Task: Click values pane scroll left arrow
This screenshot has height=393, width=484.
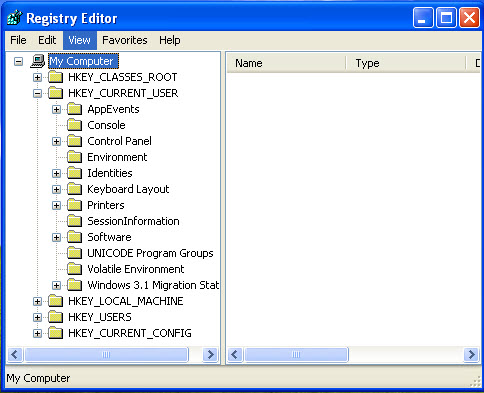Action: pyautogui.click(x=235, y=354)
